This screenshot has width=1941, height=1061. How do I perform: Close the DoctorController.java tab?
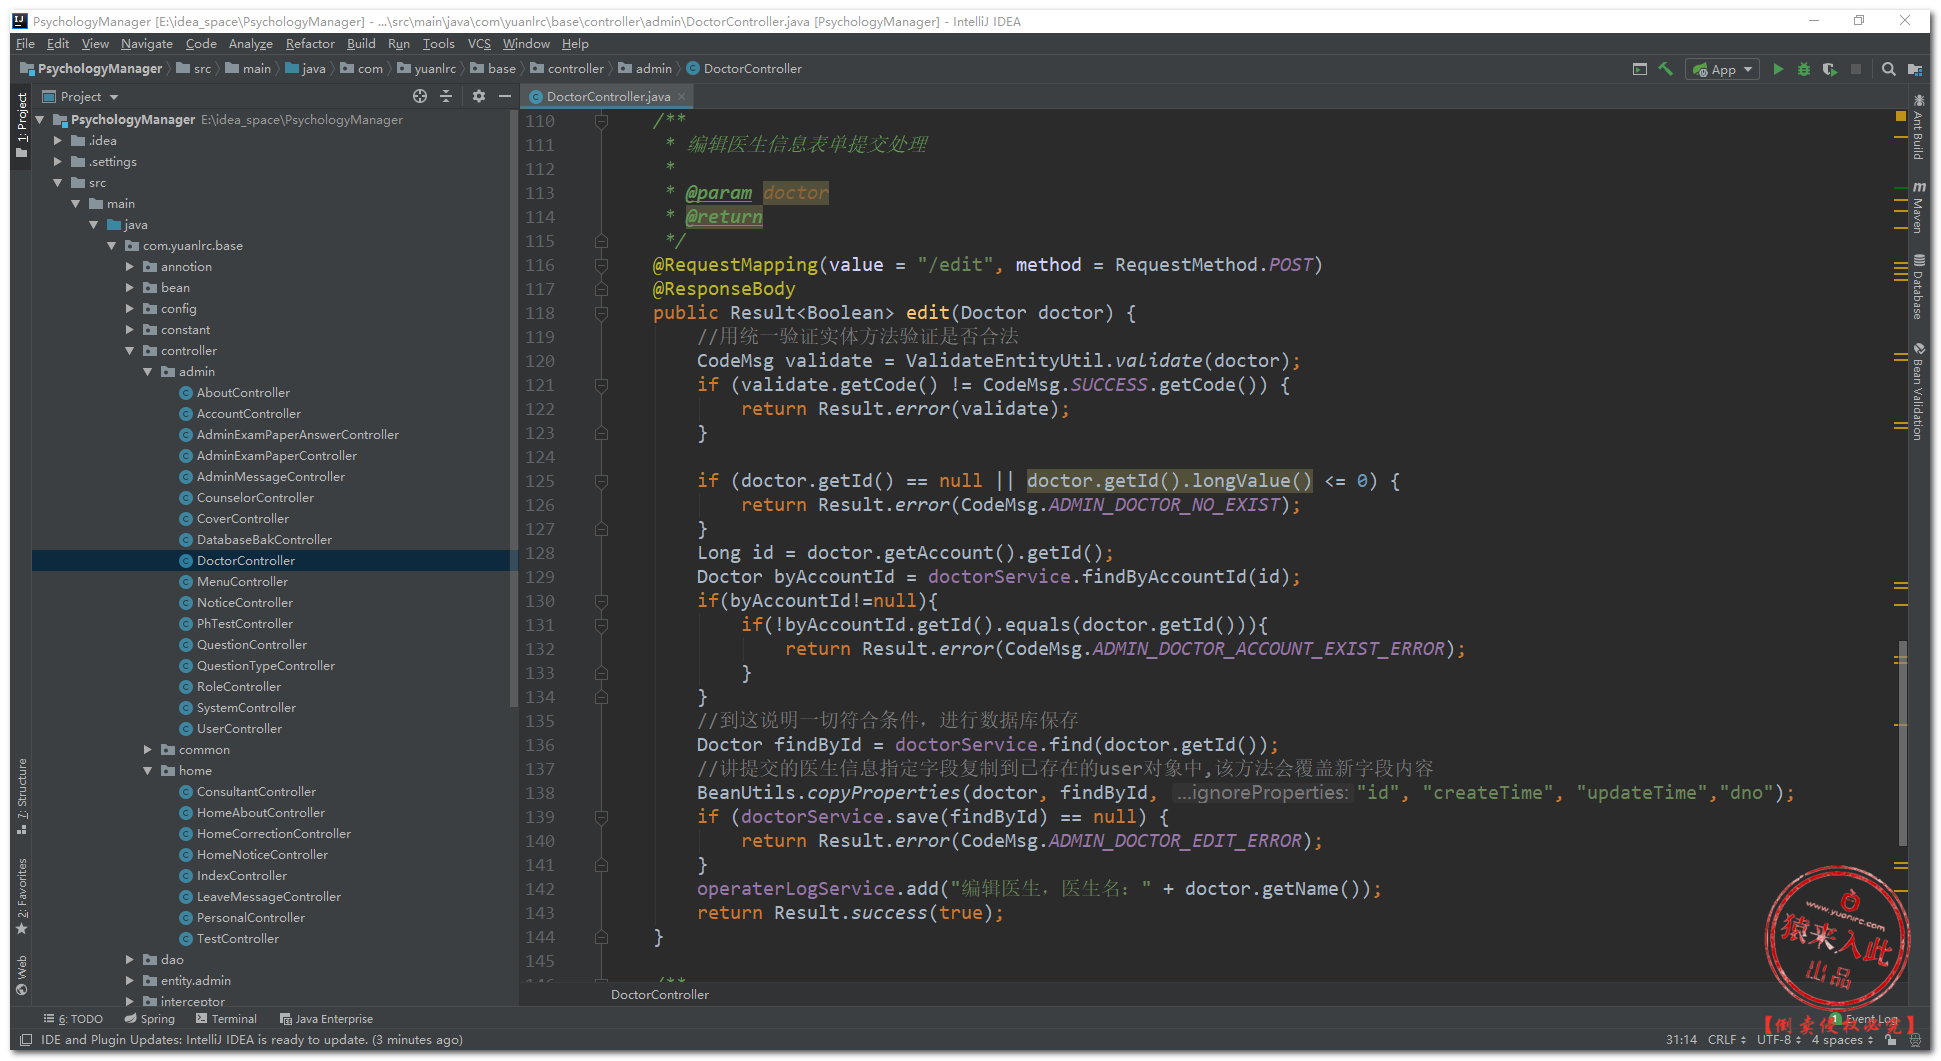coord(682,97)
